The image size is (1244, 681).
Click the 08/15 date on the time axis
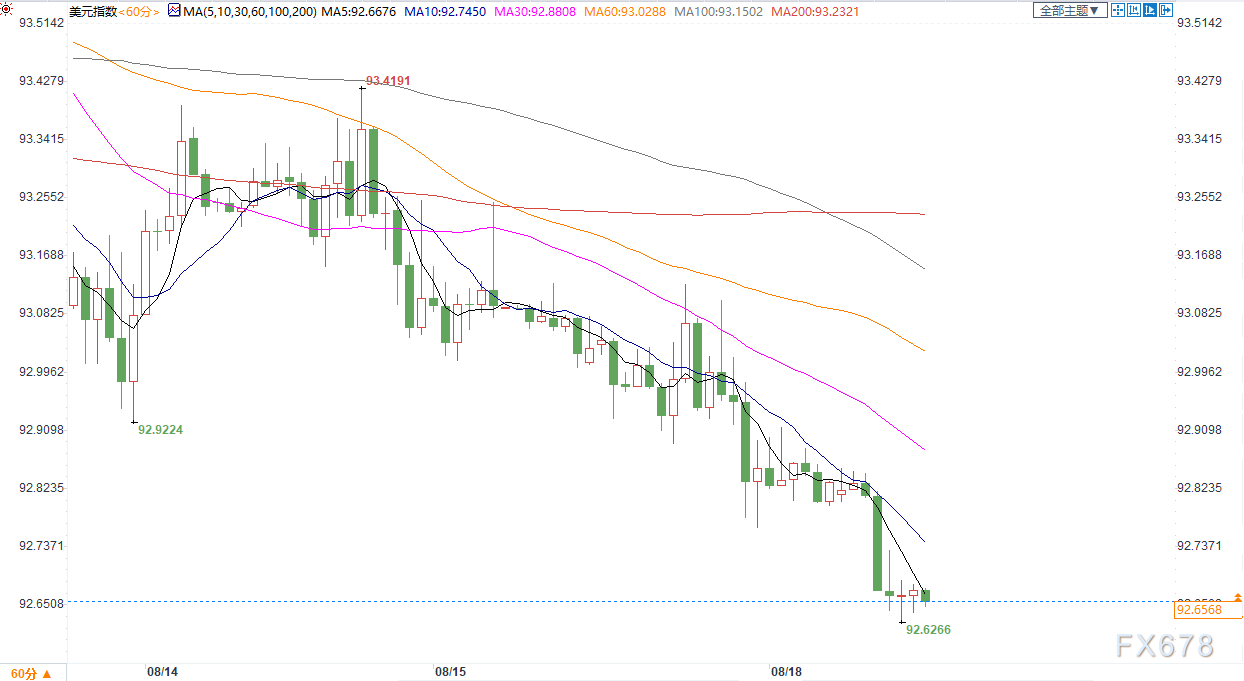[x=450, y=671]
